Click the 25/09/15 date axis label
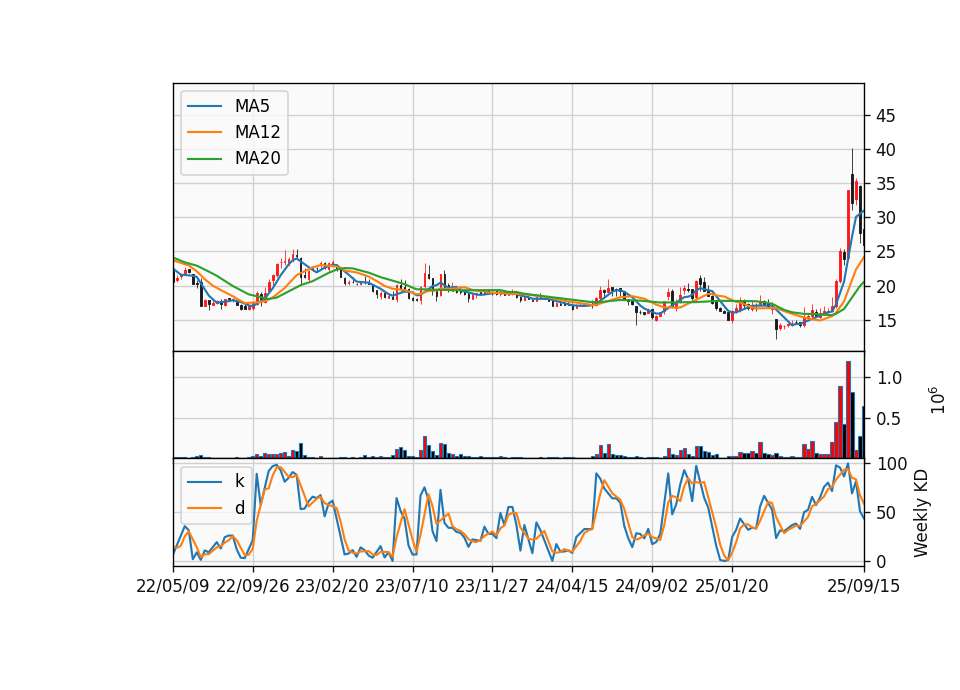The image size is (960, 690). pos(864,586)
